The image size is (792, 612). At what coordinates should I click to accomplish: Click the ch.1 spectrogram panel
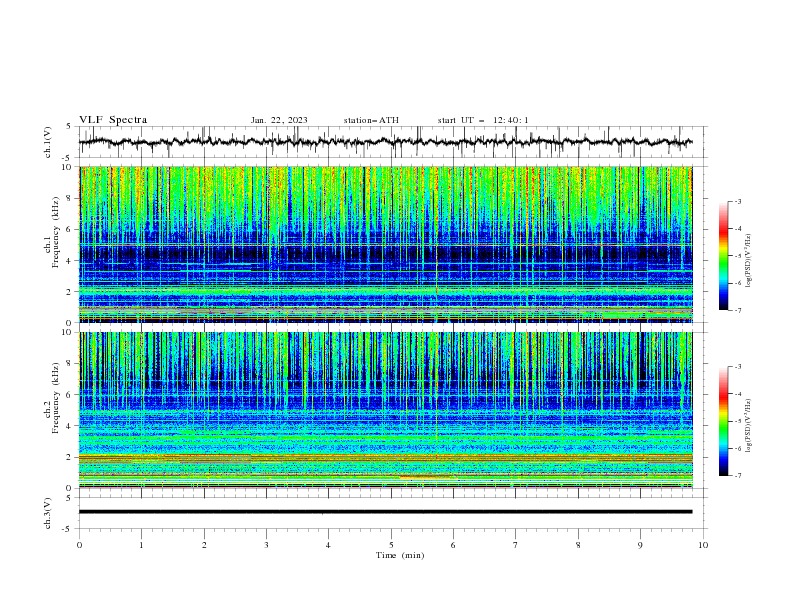385,244
